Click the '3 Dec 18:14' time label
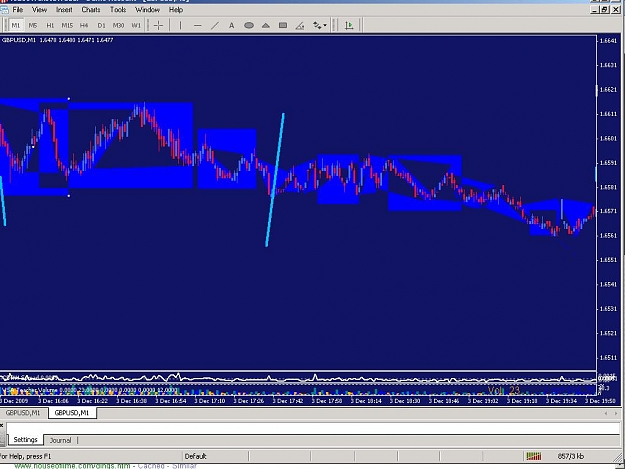 [x=366, y=401]
